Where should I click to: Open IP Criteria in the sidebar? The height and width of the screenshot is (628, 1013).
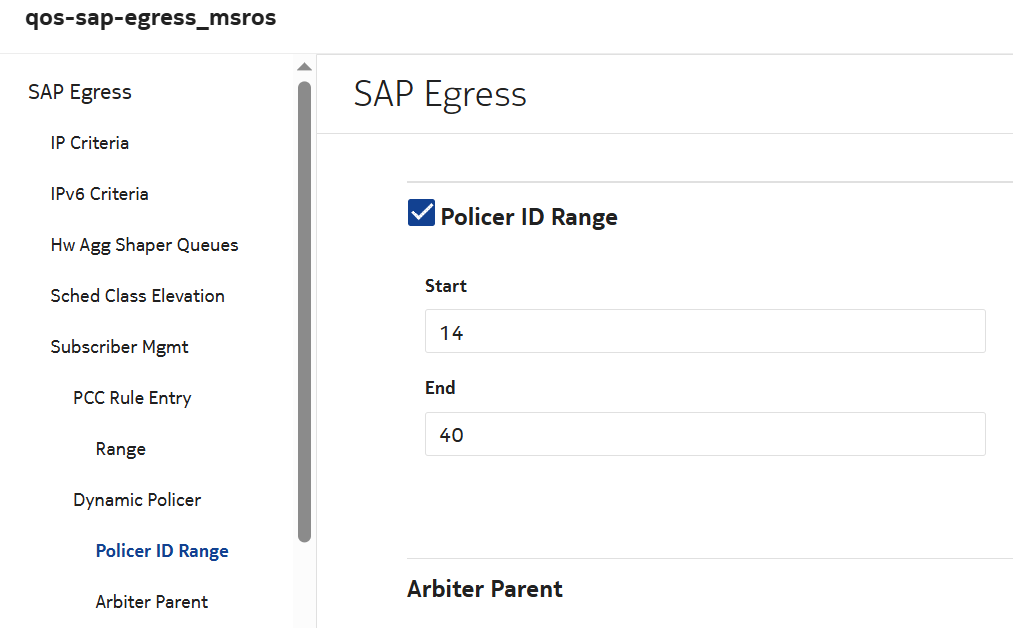pyautogui.click(x=90, y=143)
